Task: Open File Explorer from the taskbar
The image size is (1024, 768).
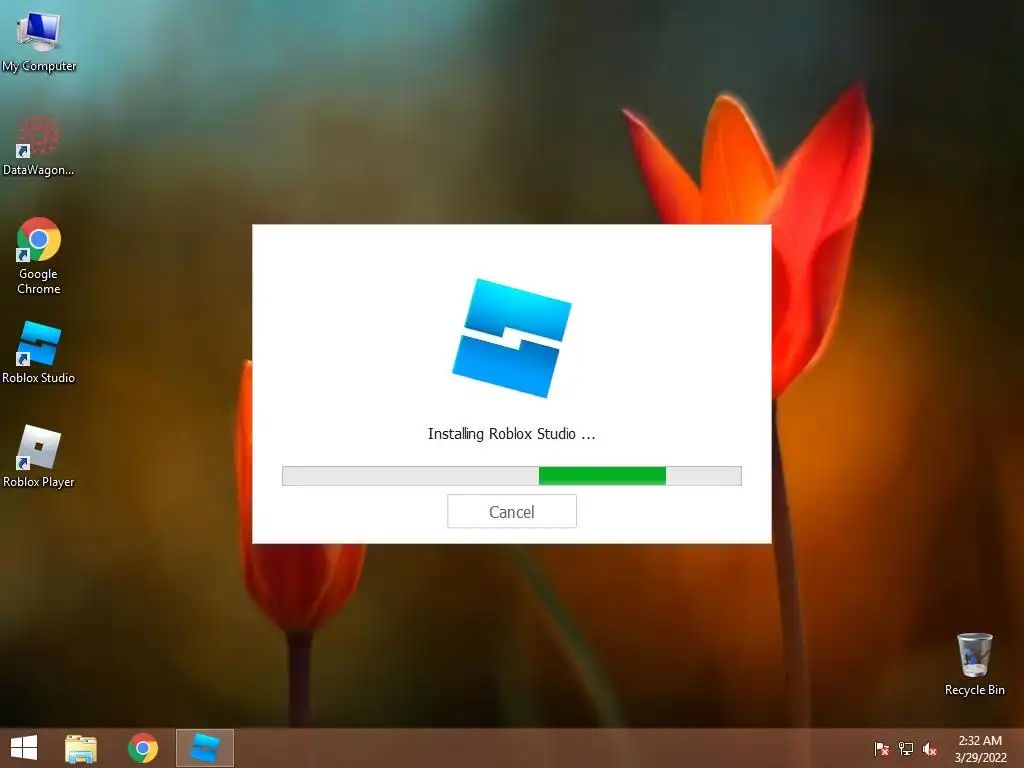Action: pyautogui.click(x=81, y=748)
